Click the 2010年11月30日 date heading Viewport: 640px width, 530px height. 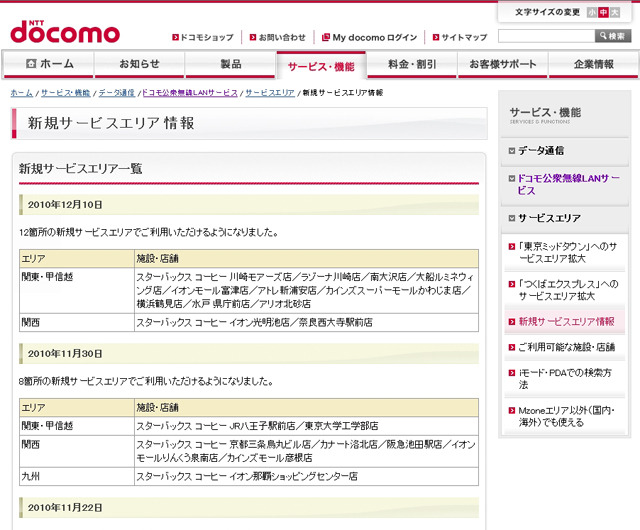click(x=65, y=354)
